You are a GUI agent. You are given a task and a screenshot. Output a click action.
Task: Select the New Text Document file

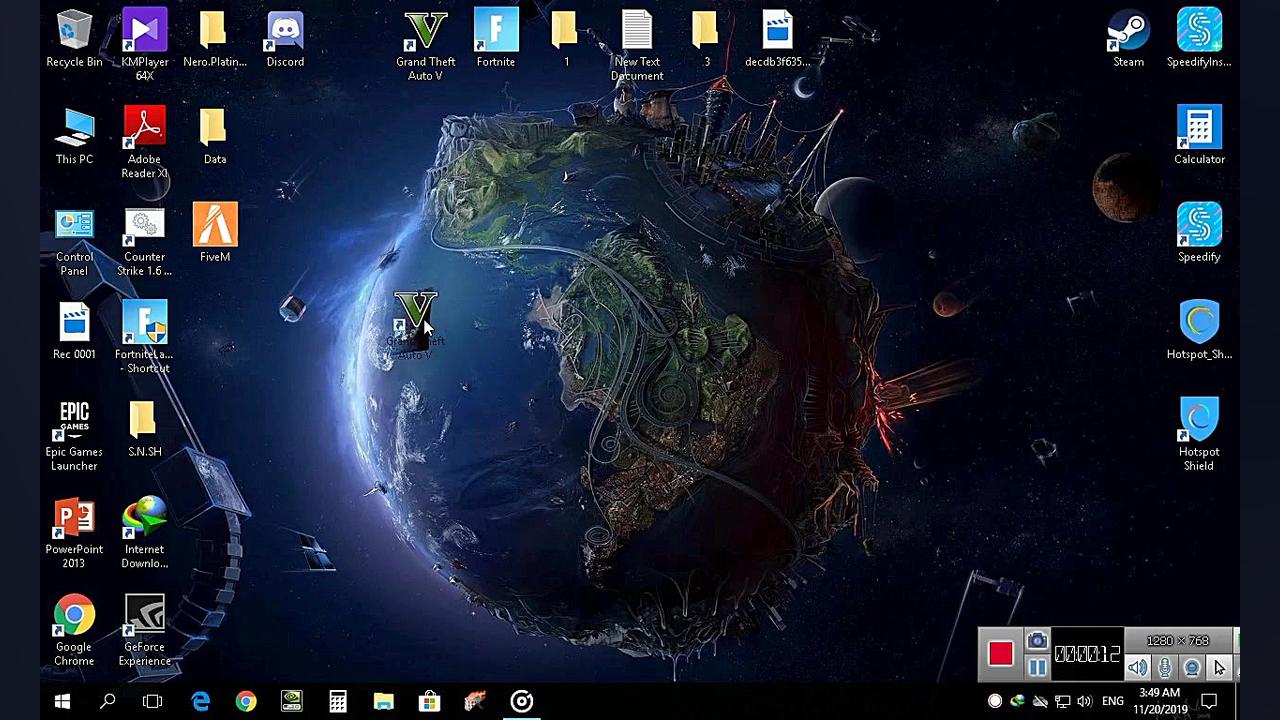tap(637, 45)
